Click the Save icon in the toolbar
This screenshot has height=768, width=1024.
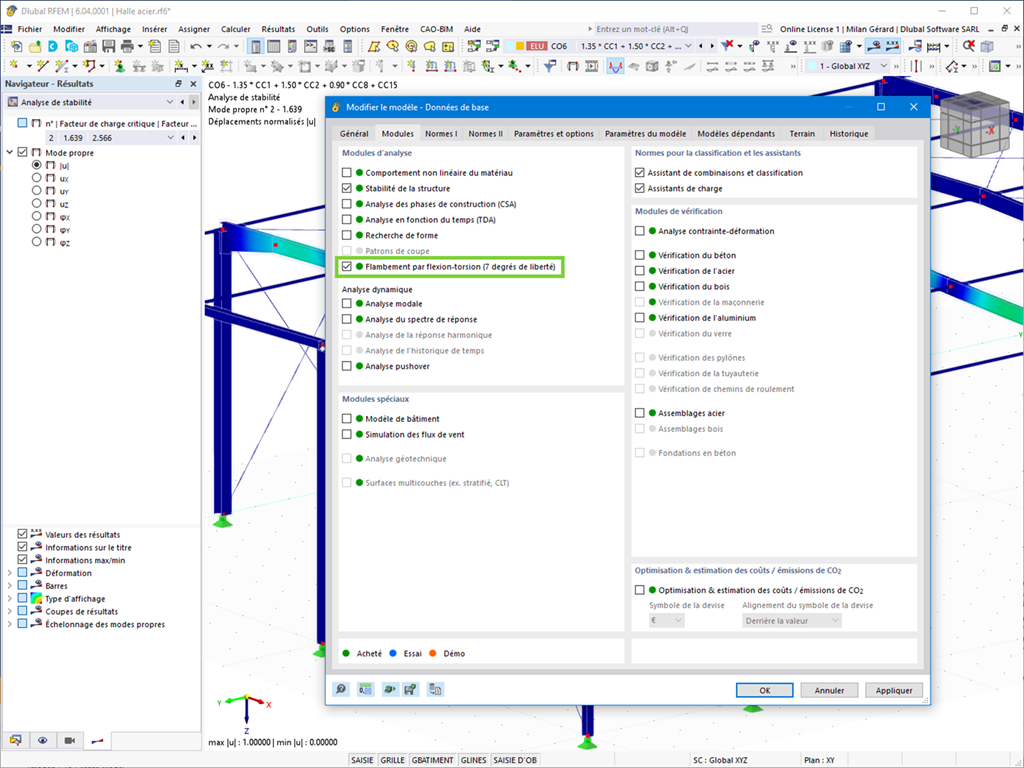click(x=109, y=47)
